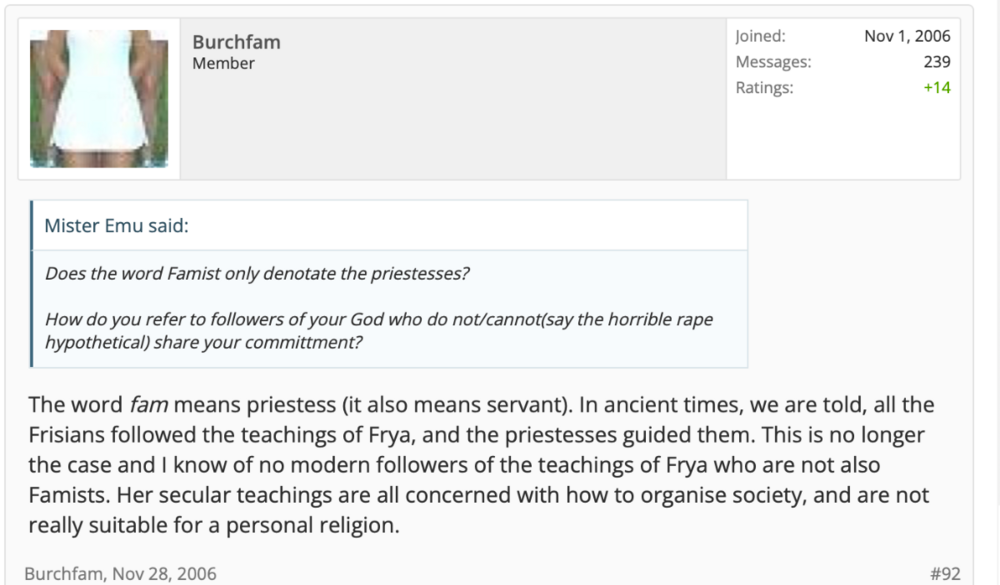The width and height of the screenshot is (1000, 585).
Task: Open the 'Mister Emu said:' quote header
Action: [116, 225]
